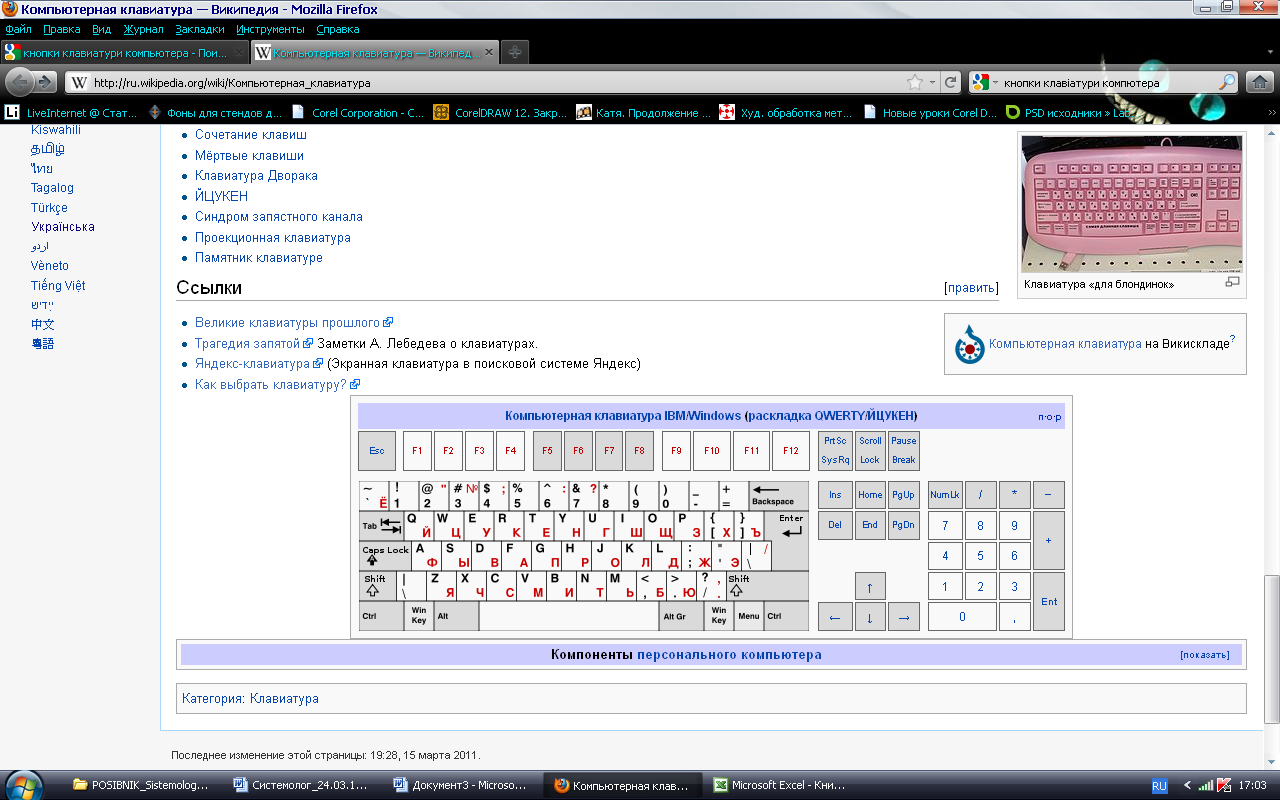Open Памятник клавиатуре link
Screen dimensions: 1280x800
[259, 257]
